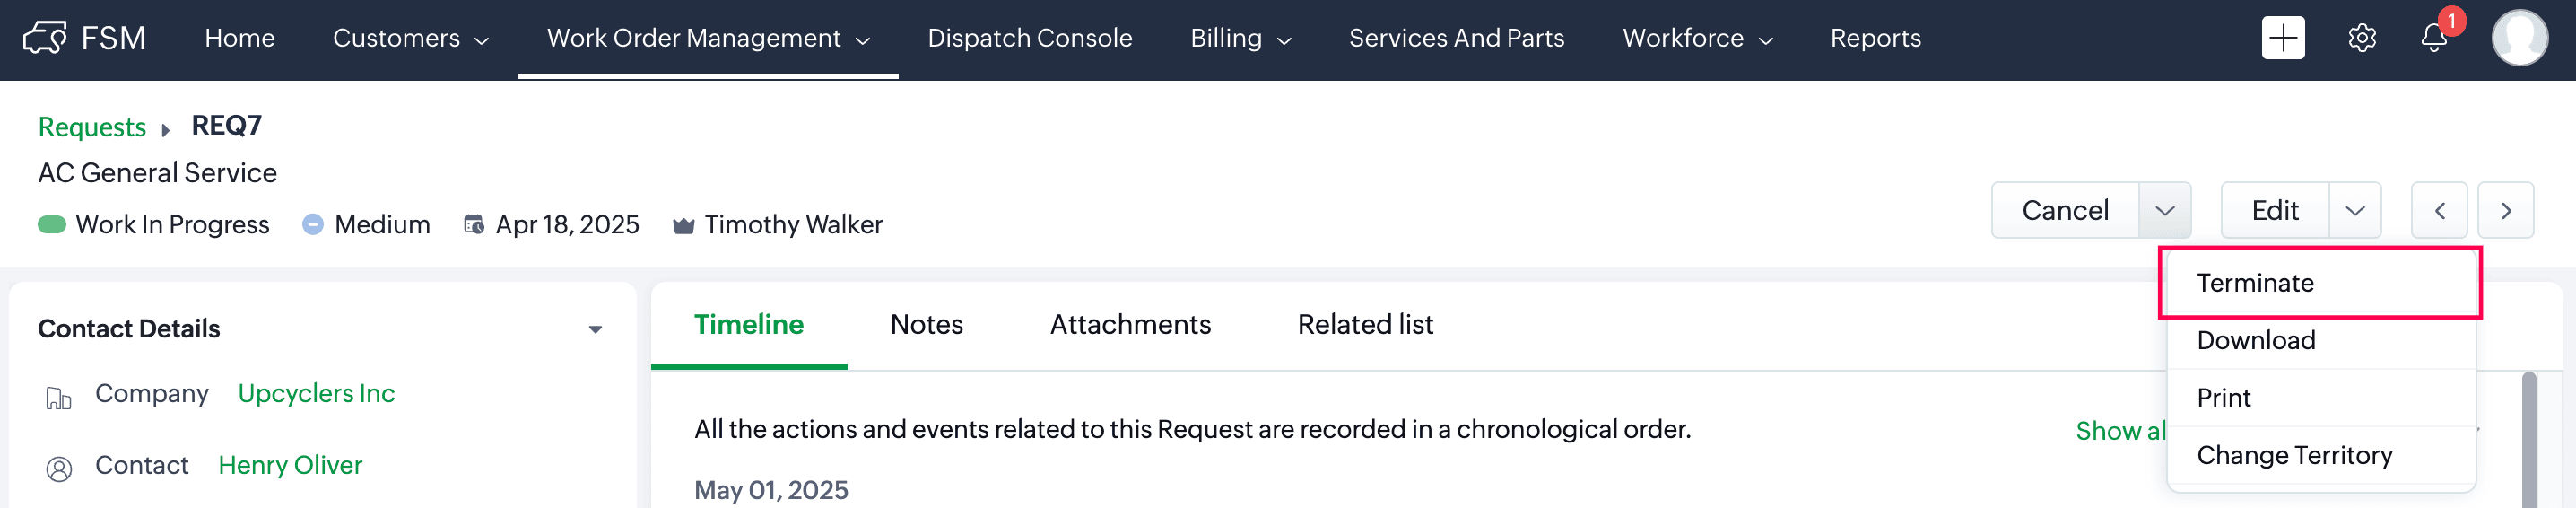Screen dimensions: 2576x508
Task: Switch to the Notes tab
Action: point(926,324)
